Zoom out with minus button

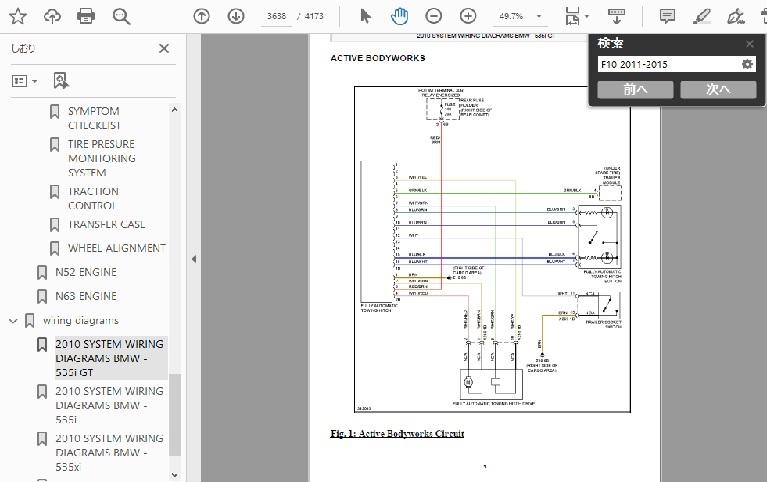point(433,16)
